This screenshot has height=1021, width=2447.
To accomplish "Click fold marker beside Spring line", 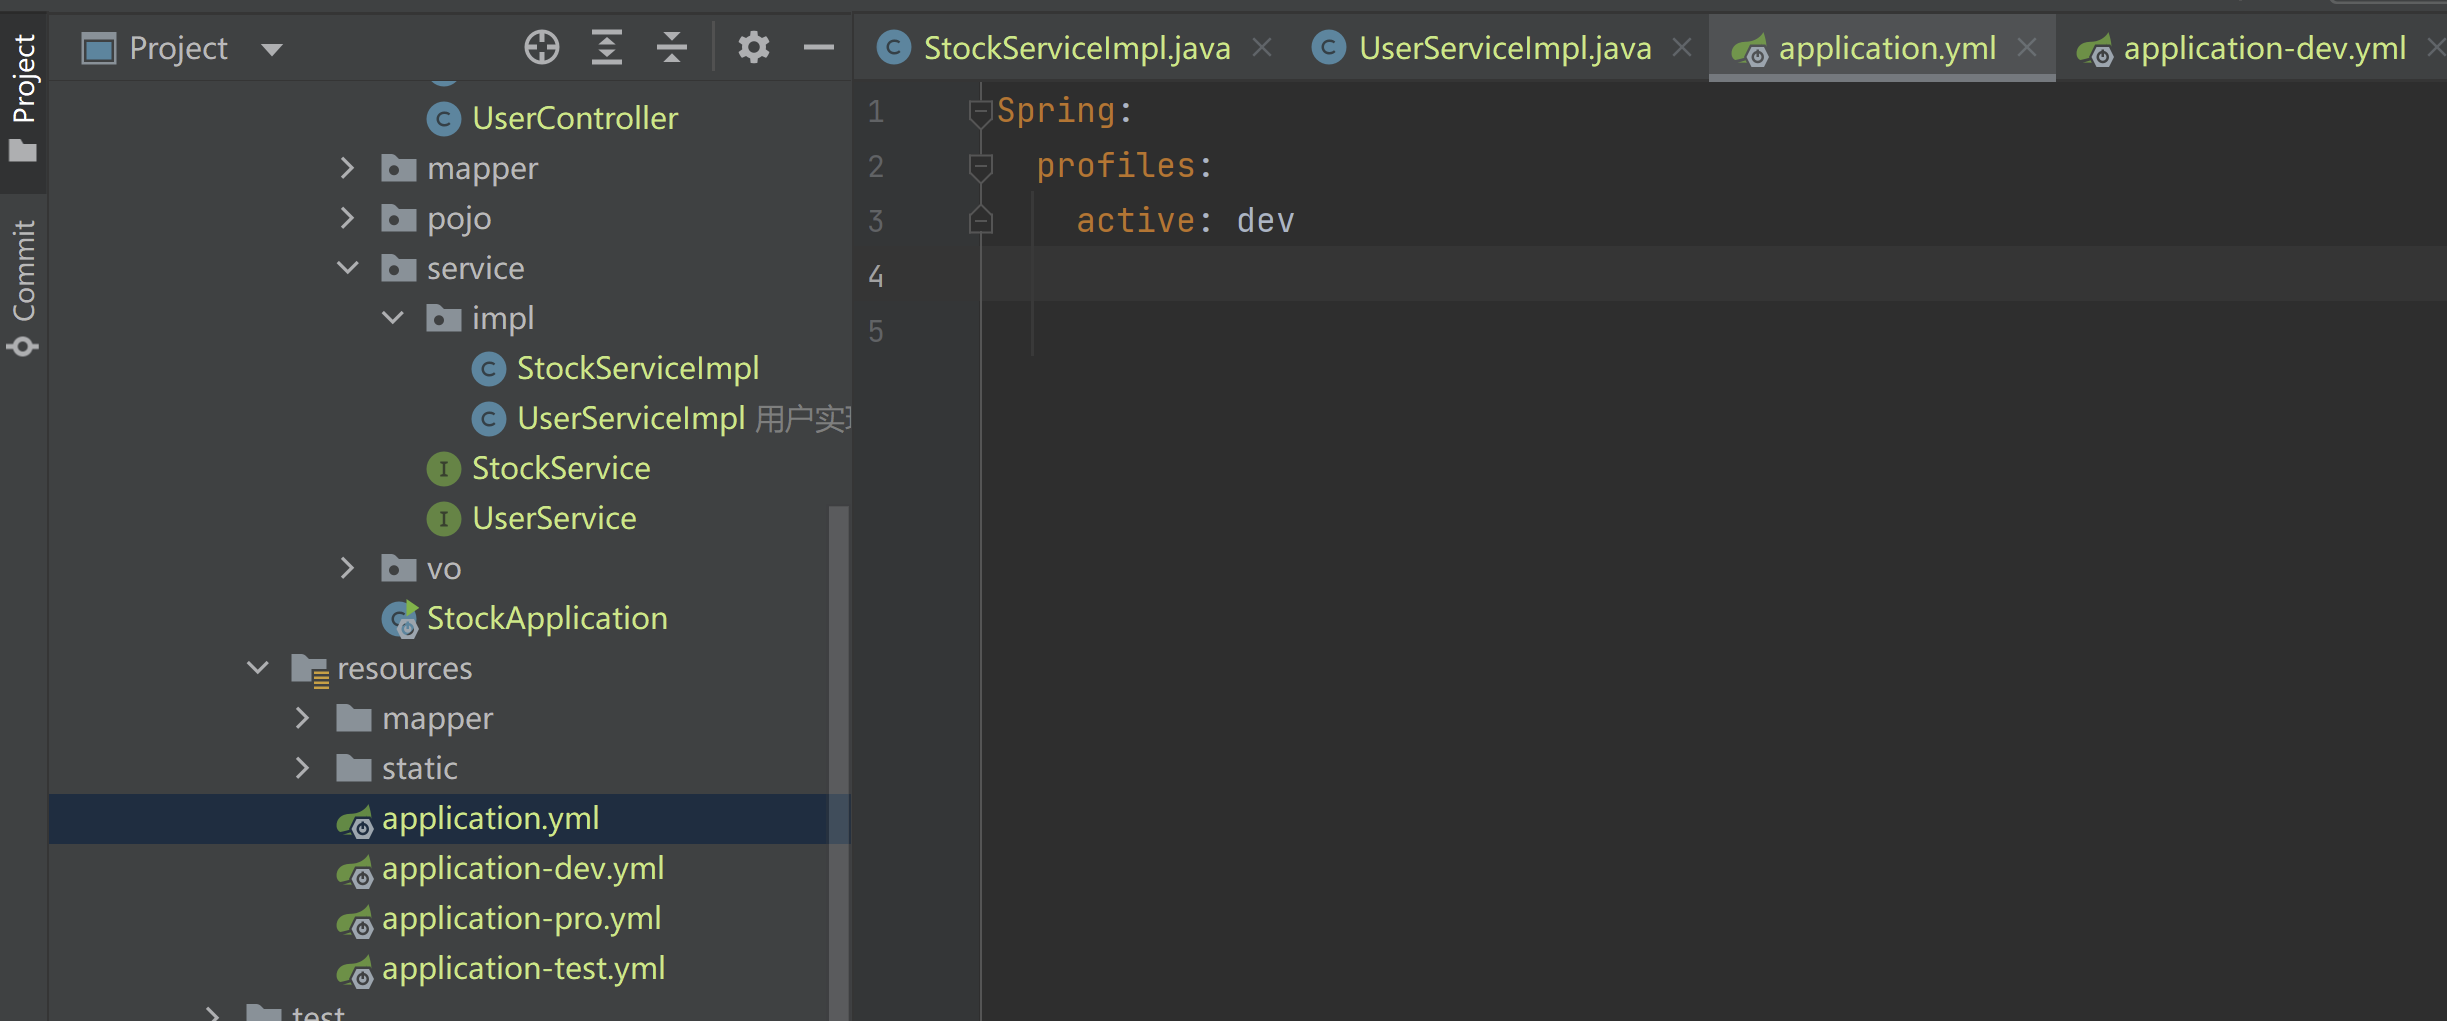I will (980, 112).
